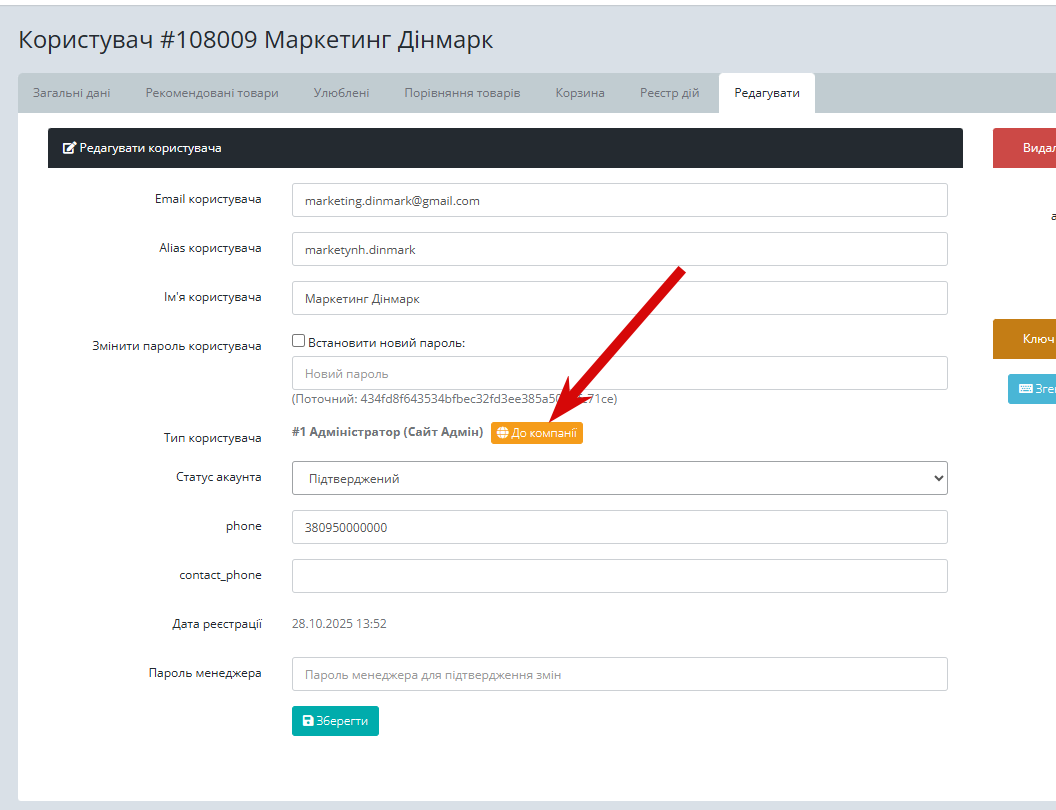The height and width of the screenshot is (810, 1056).
Task: Click globe icon on До компанії button
Action: 502,433
